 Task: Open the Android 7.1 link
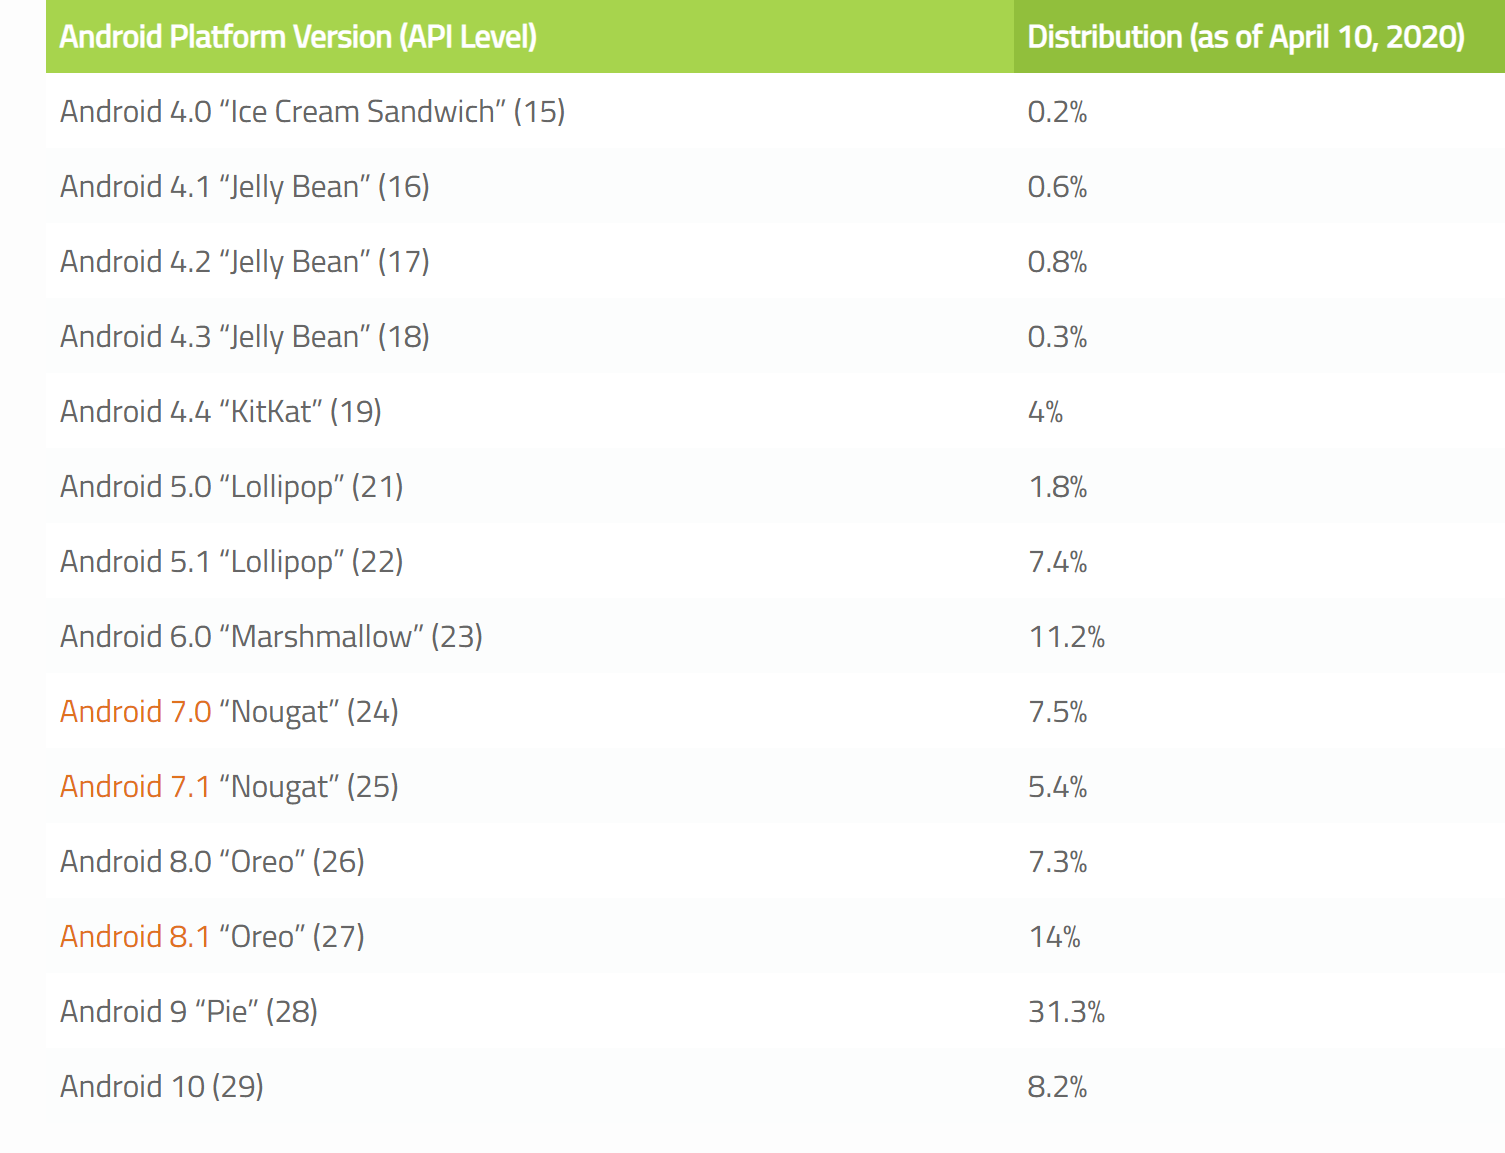[135, 787]
